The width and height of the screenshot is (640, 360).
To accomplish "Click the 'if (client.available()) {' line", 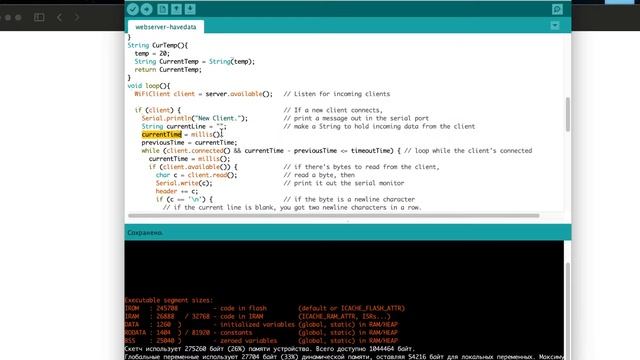I will tap(193, 167).
